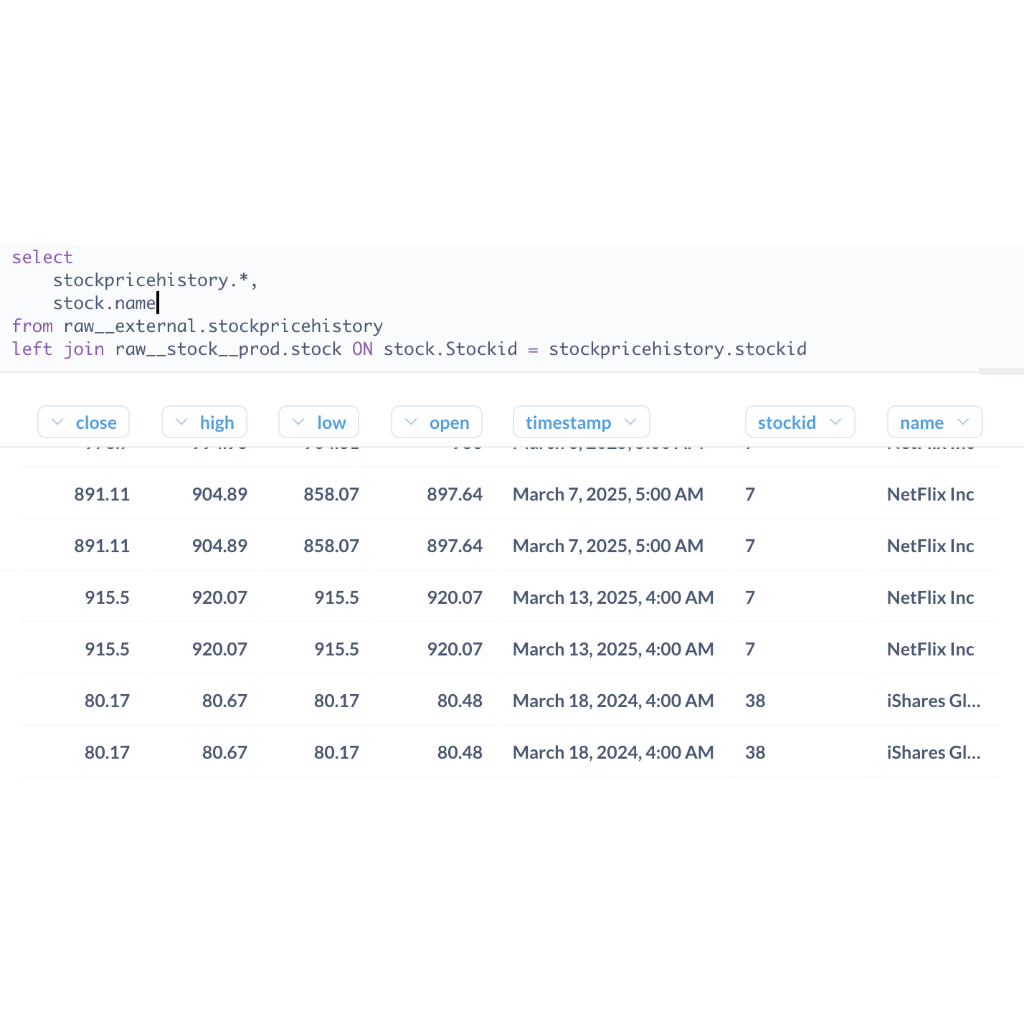Click the 80.48 open value in the last row

[x=459, y=752]
